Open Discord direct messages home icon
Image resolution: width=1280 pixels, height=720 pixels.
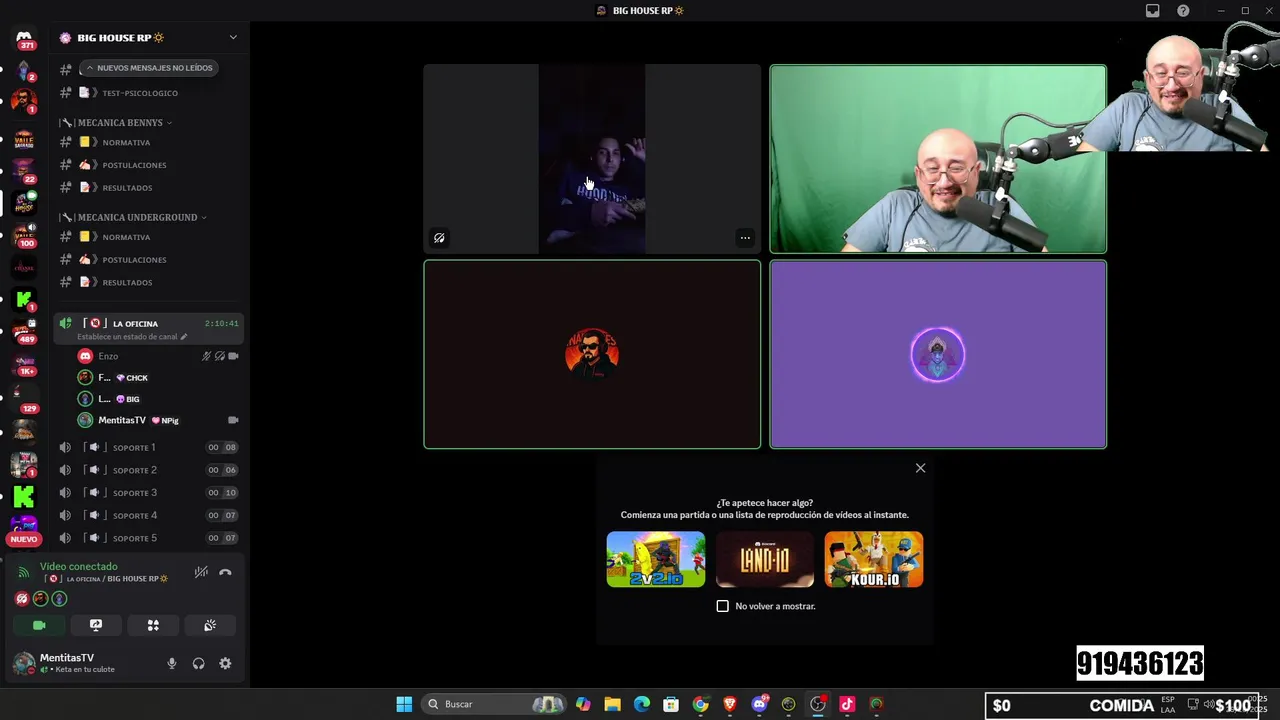[24, 39]
